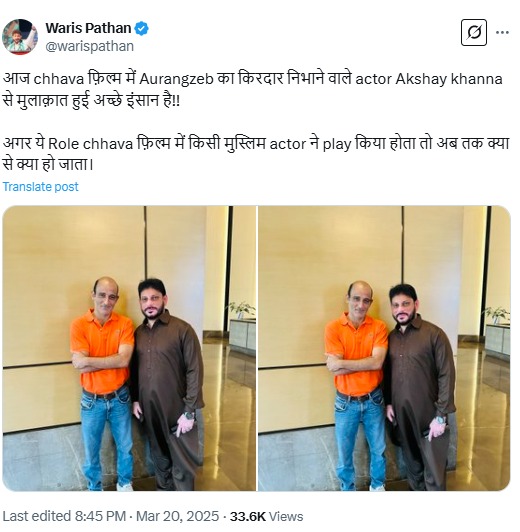Screen dimensions: 520x532
Task: Click the Mar 20, 2025 date
Action: tap(177, 516)
